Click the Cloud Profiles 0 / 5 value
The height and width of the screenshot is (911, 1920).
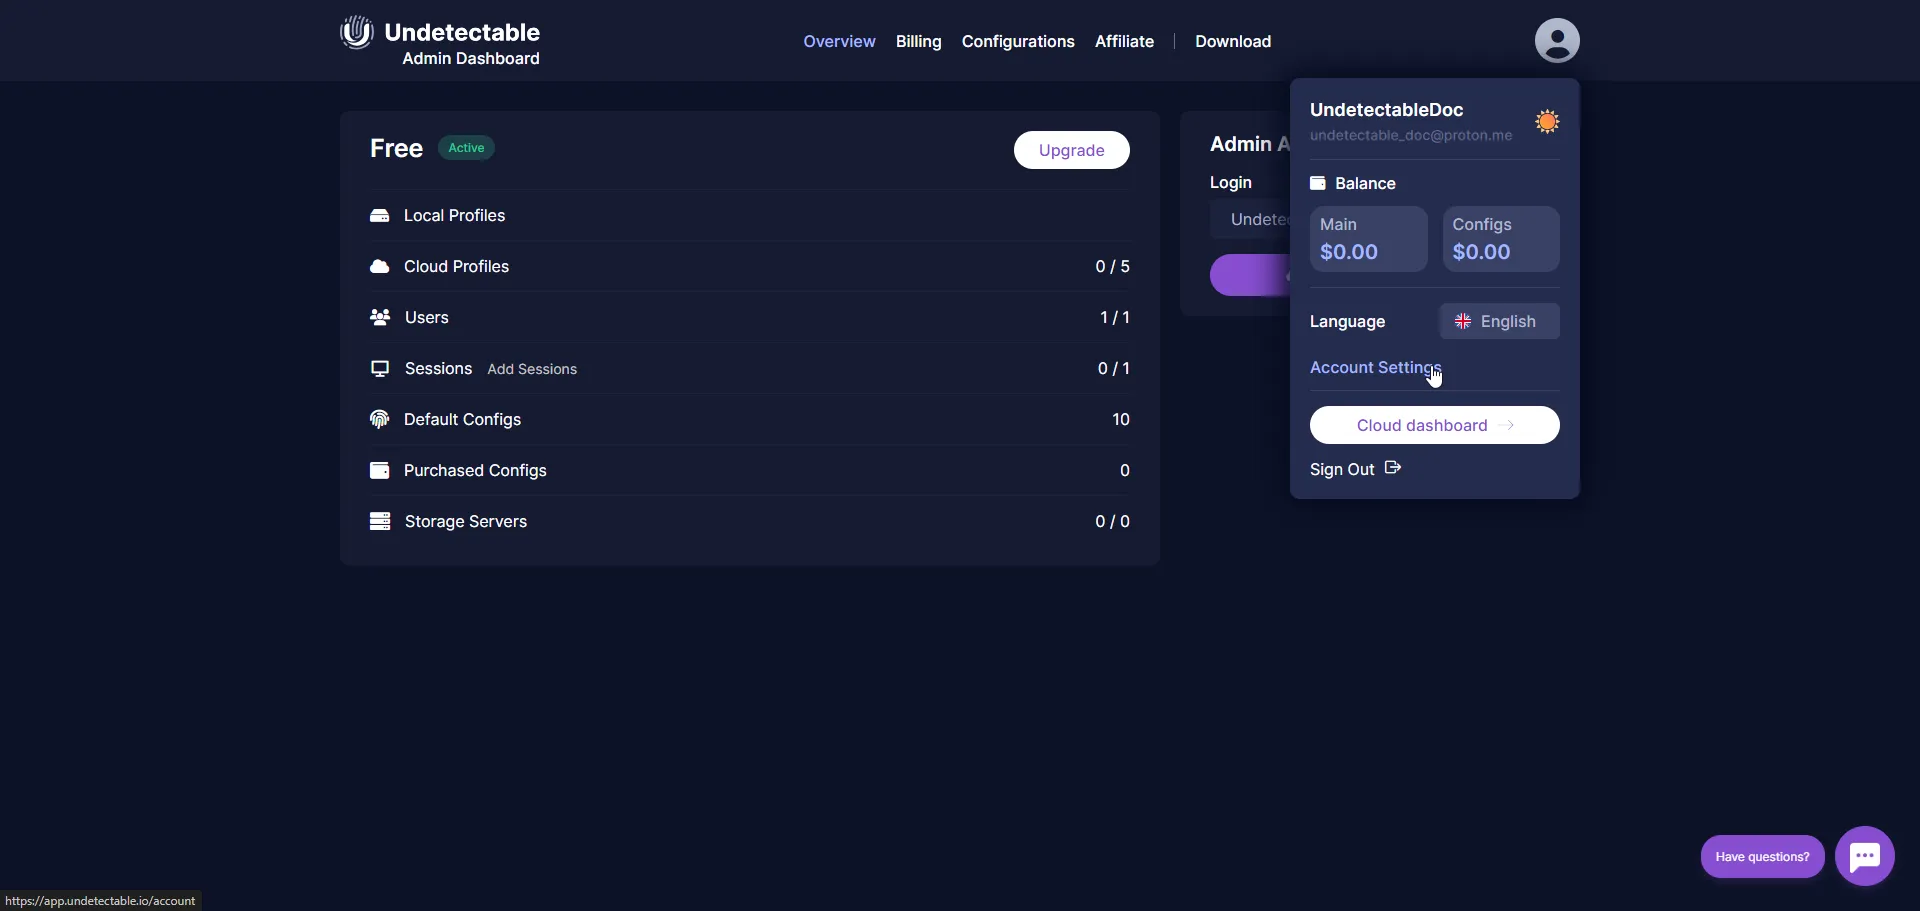tap(1112, 266)
